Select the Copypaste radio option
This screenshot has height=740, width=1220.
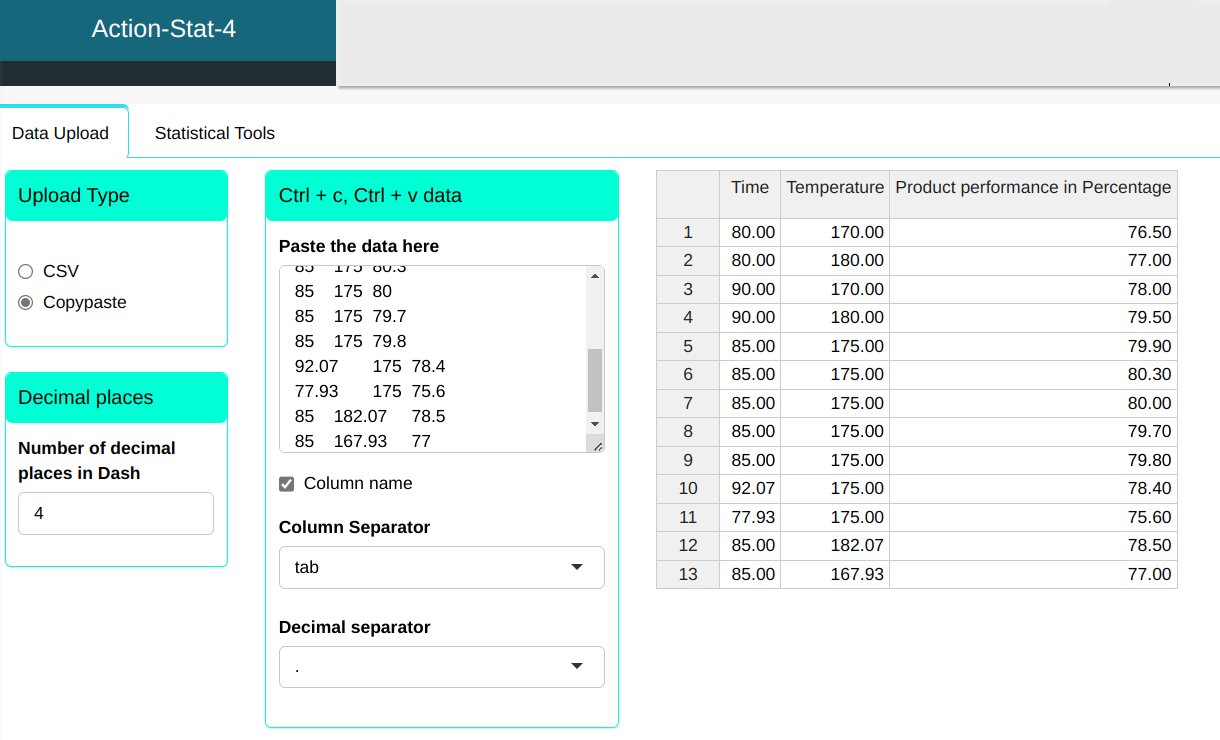[26, 302]
